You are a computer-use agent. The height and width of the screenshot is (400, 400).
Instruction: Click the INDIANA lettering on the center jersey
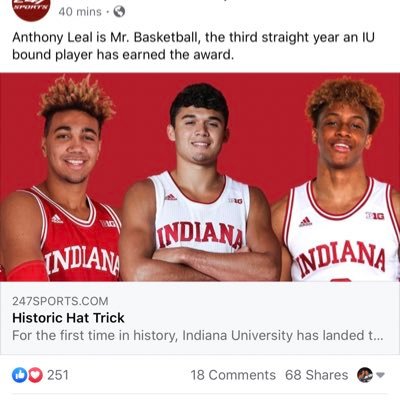(x=199, y=235)
